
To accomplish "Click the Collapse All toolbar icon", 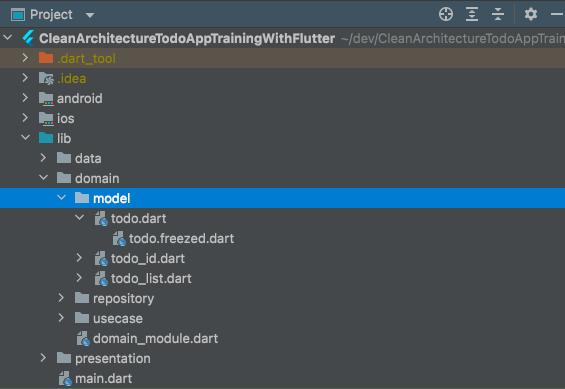I will (x=498, y=14).
